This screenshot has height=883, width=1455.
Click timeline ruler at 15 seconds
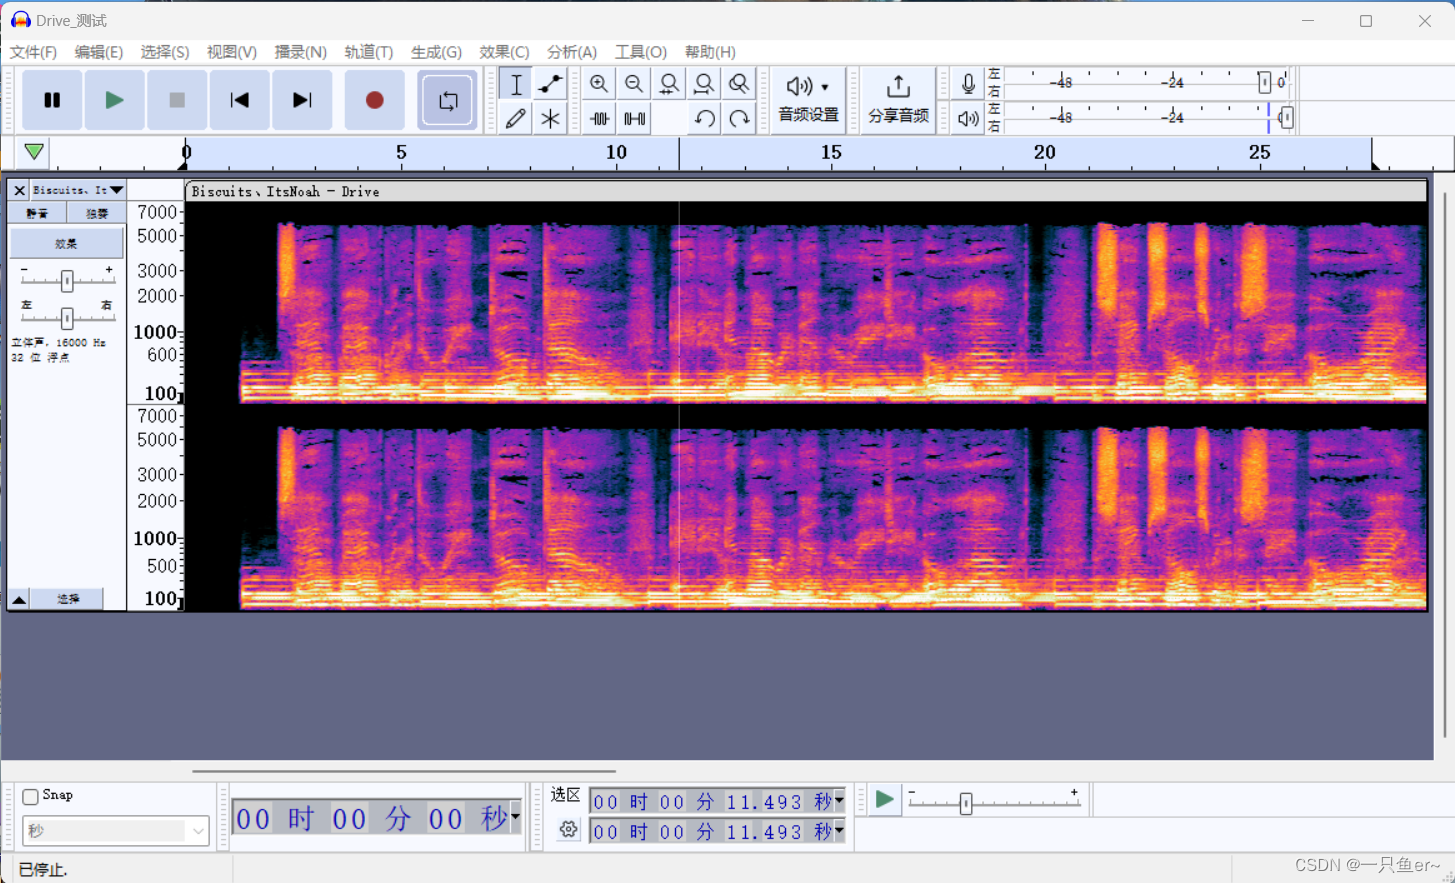831,153
